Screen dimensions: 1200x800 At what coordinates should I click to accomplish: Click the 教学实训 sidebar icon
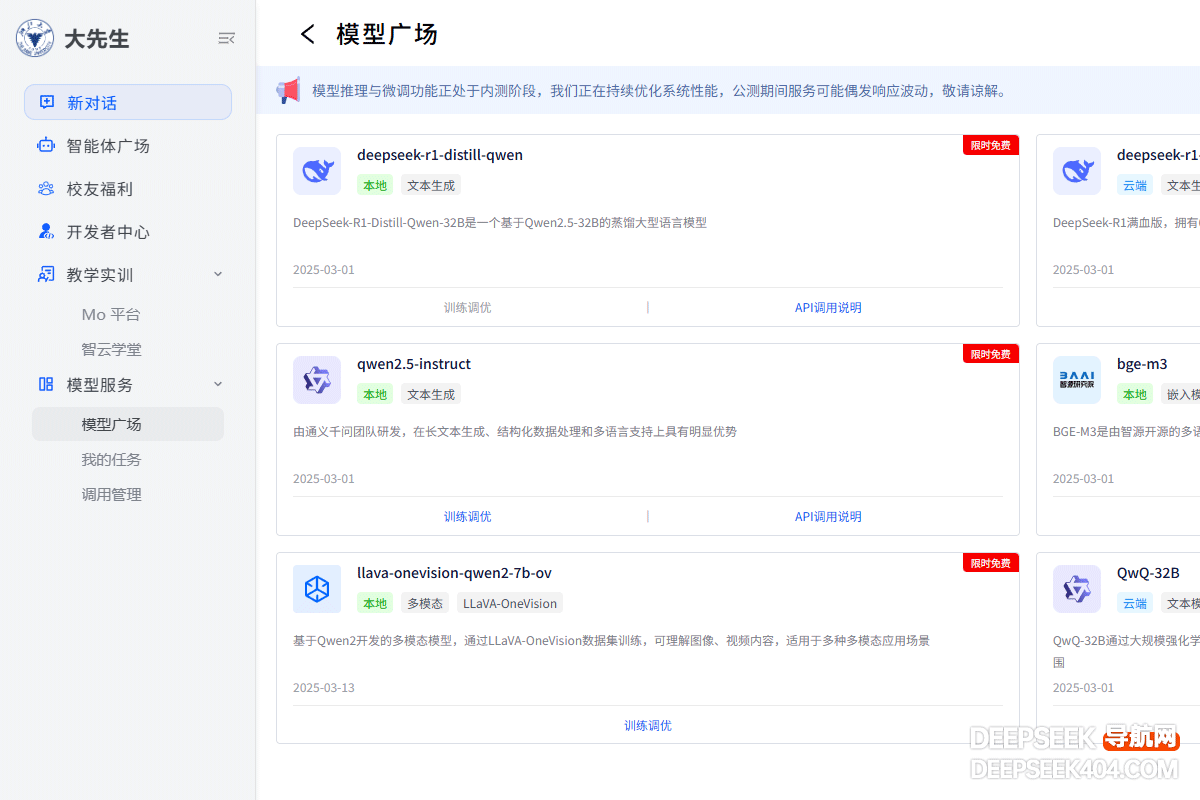coord(46,274)
